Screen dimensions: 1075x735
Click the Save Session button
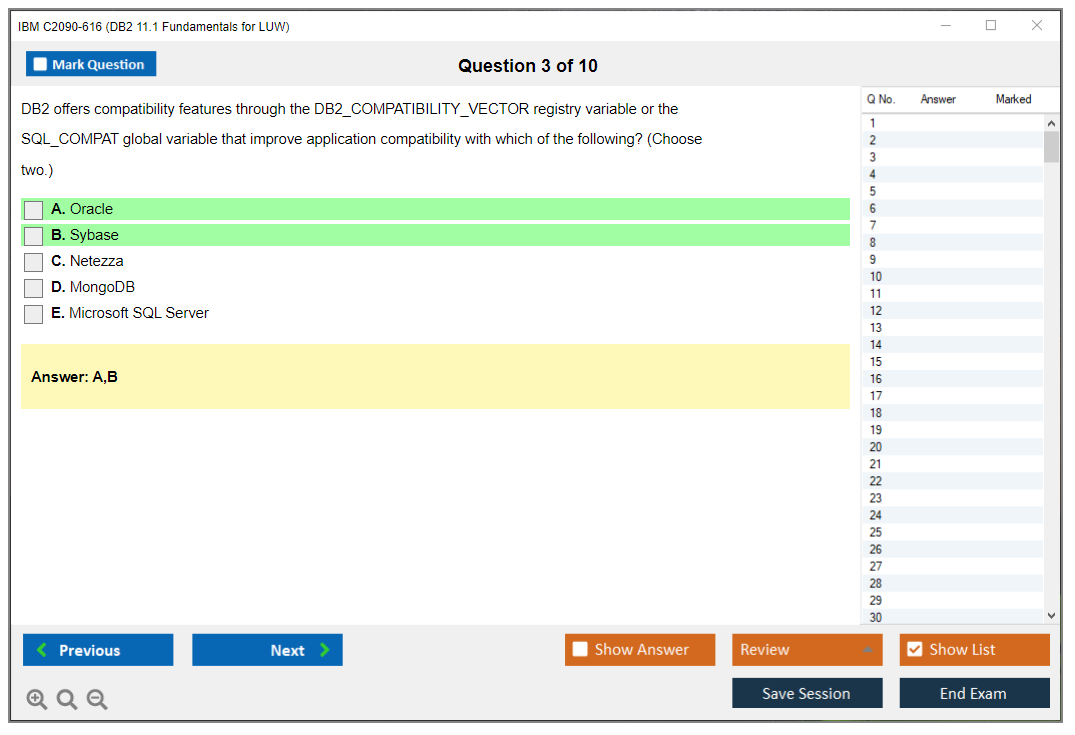806,693
